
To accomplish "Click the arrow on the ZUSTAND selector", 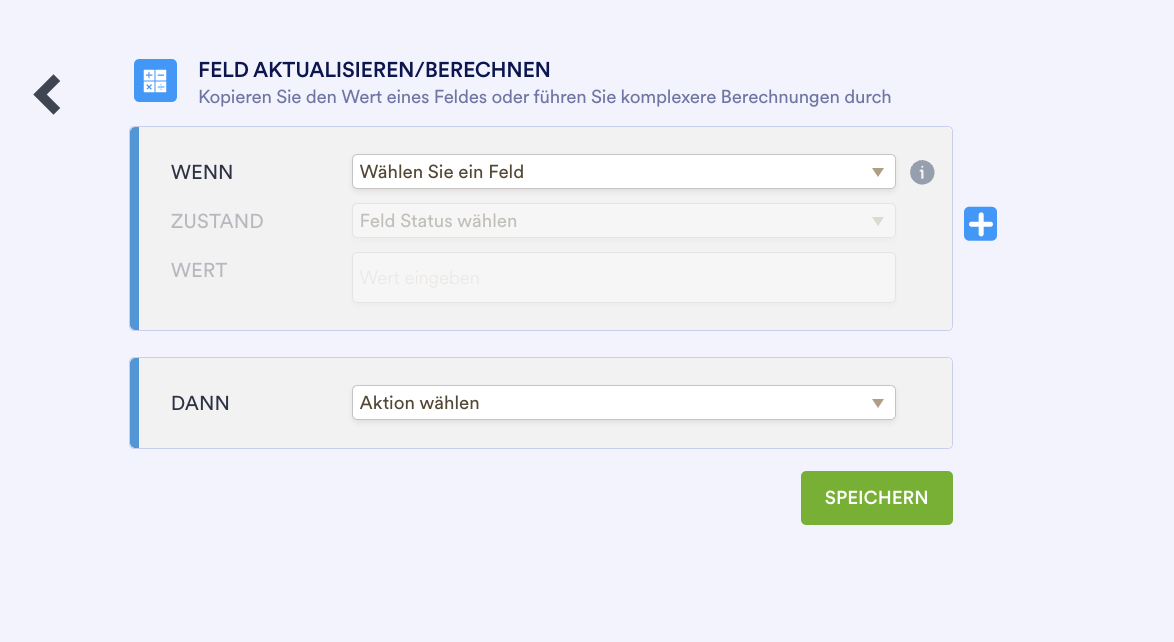I will 878,221.
